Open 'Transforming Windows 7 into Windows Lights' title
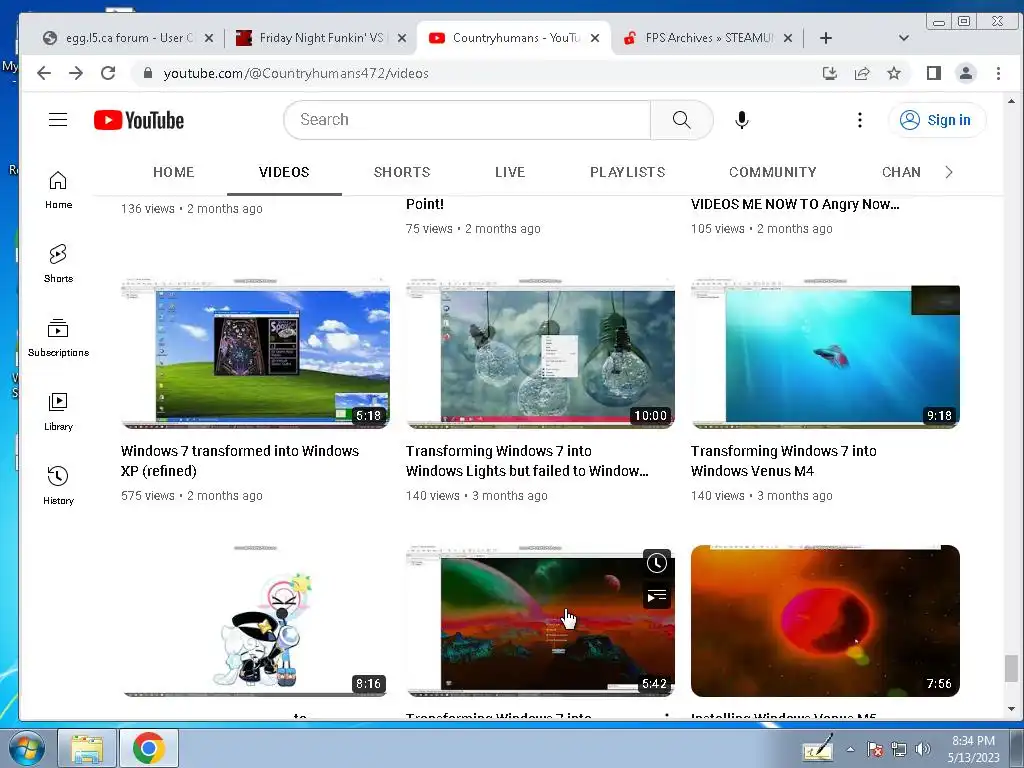Image resolution: width=1024 pixels, height=768 pixels. [x=527, y=460]
